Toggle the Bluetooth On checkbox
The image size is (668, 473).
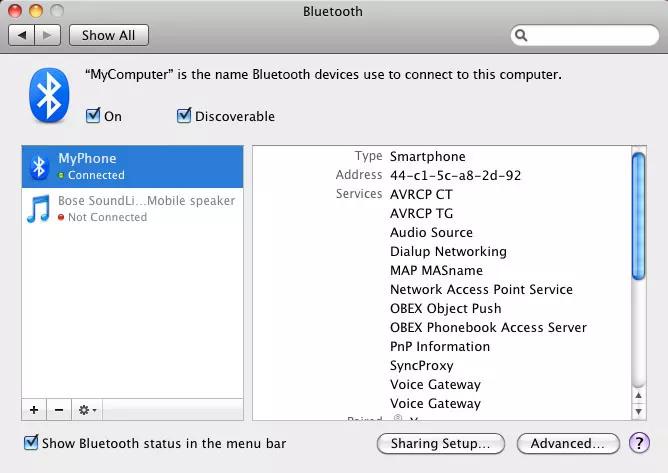(93, 115)
